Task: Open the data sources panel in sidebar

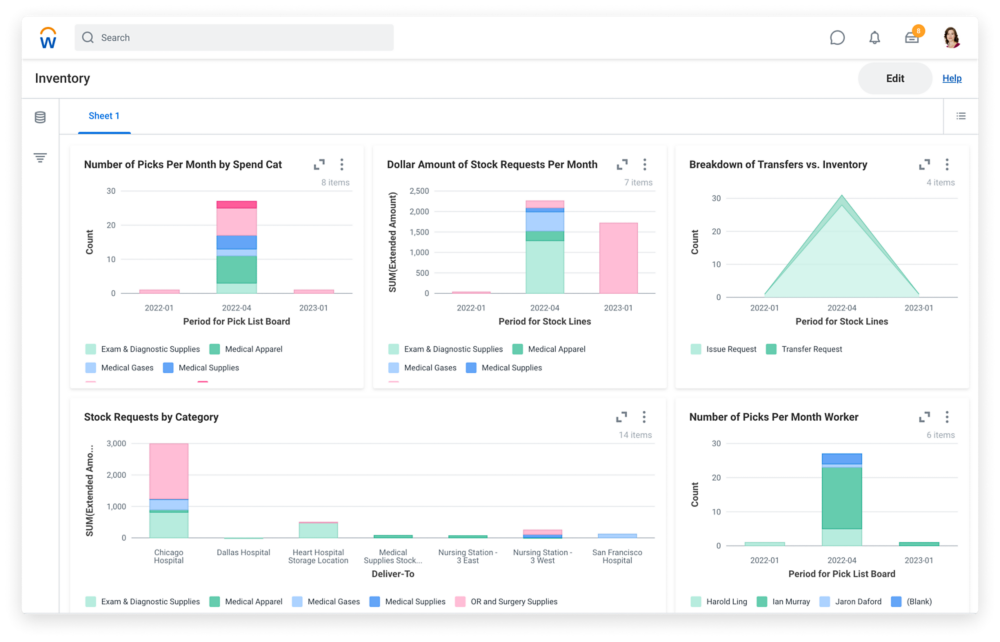Action: pyautogui.click(x=39, y=117)
